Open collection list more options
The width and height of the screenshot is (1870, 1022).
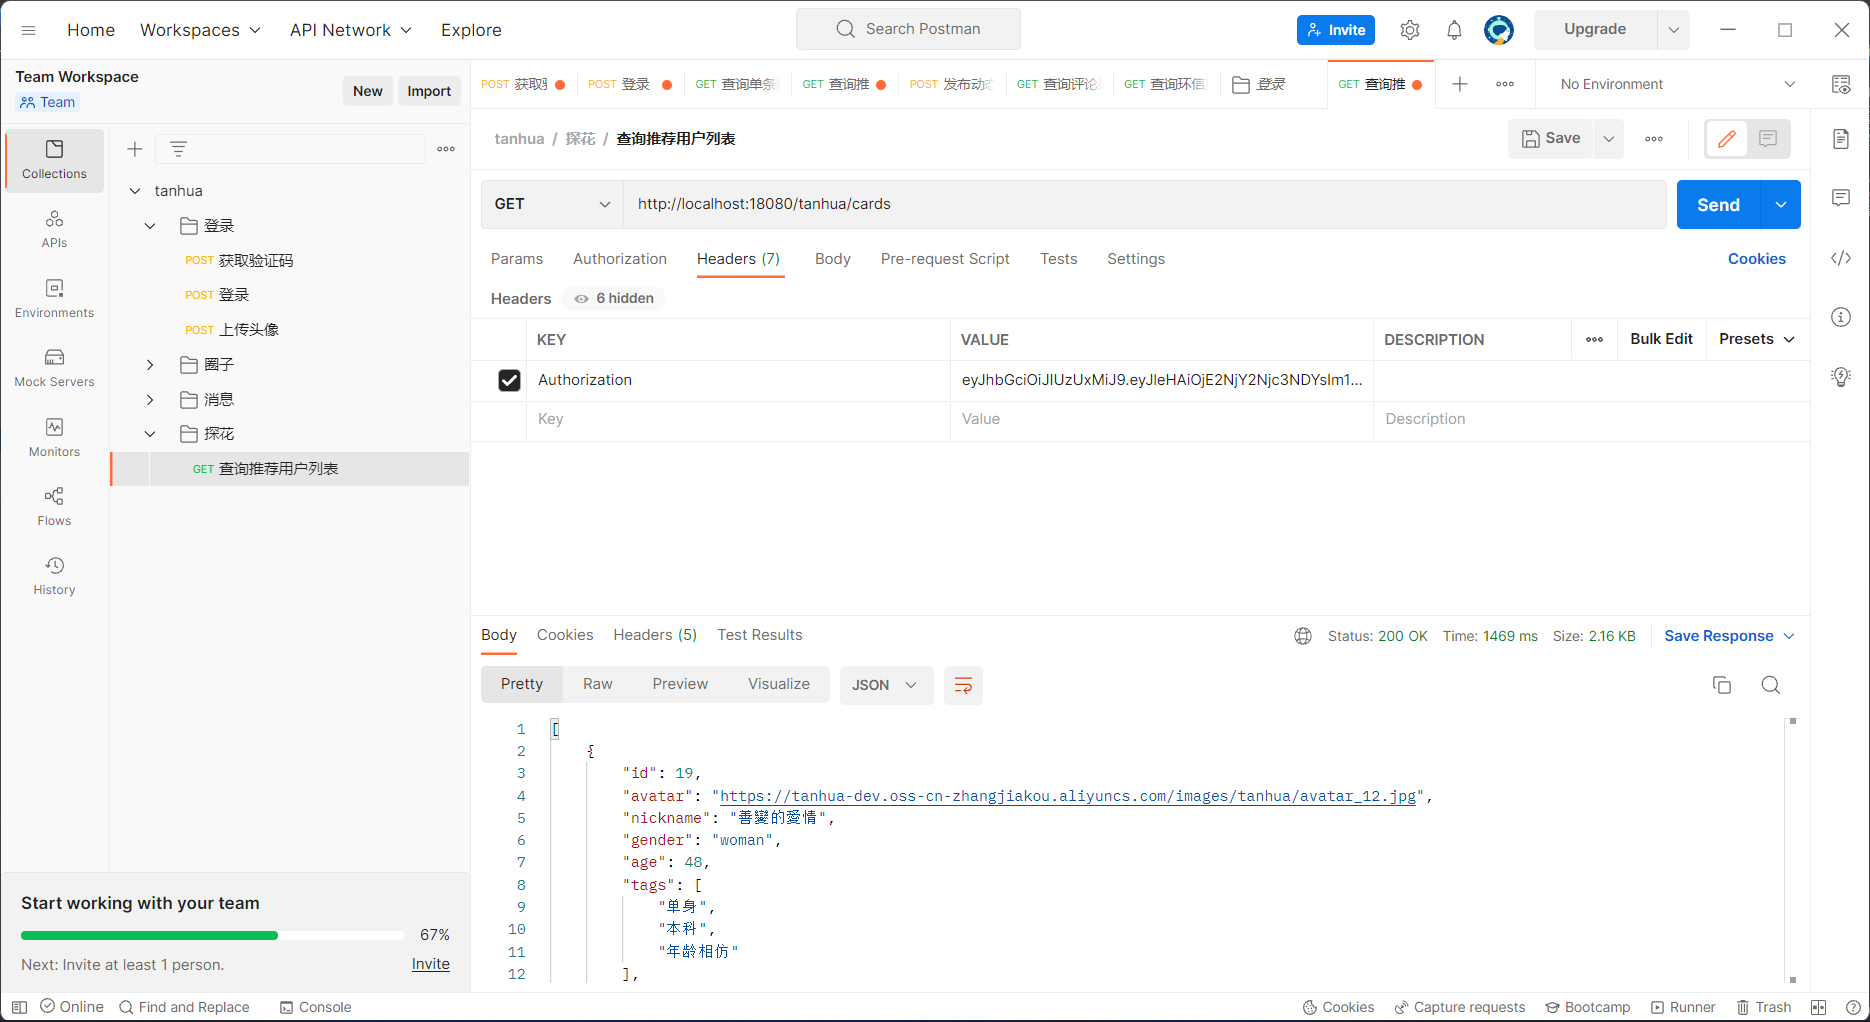446,149
